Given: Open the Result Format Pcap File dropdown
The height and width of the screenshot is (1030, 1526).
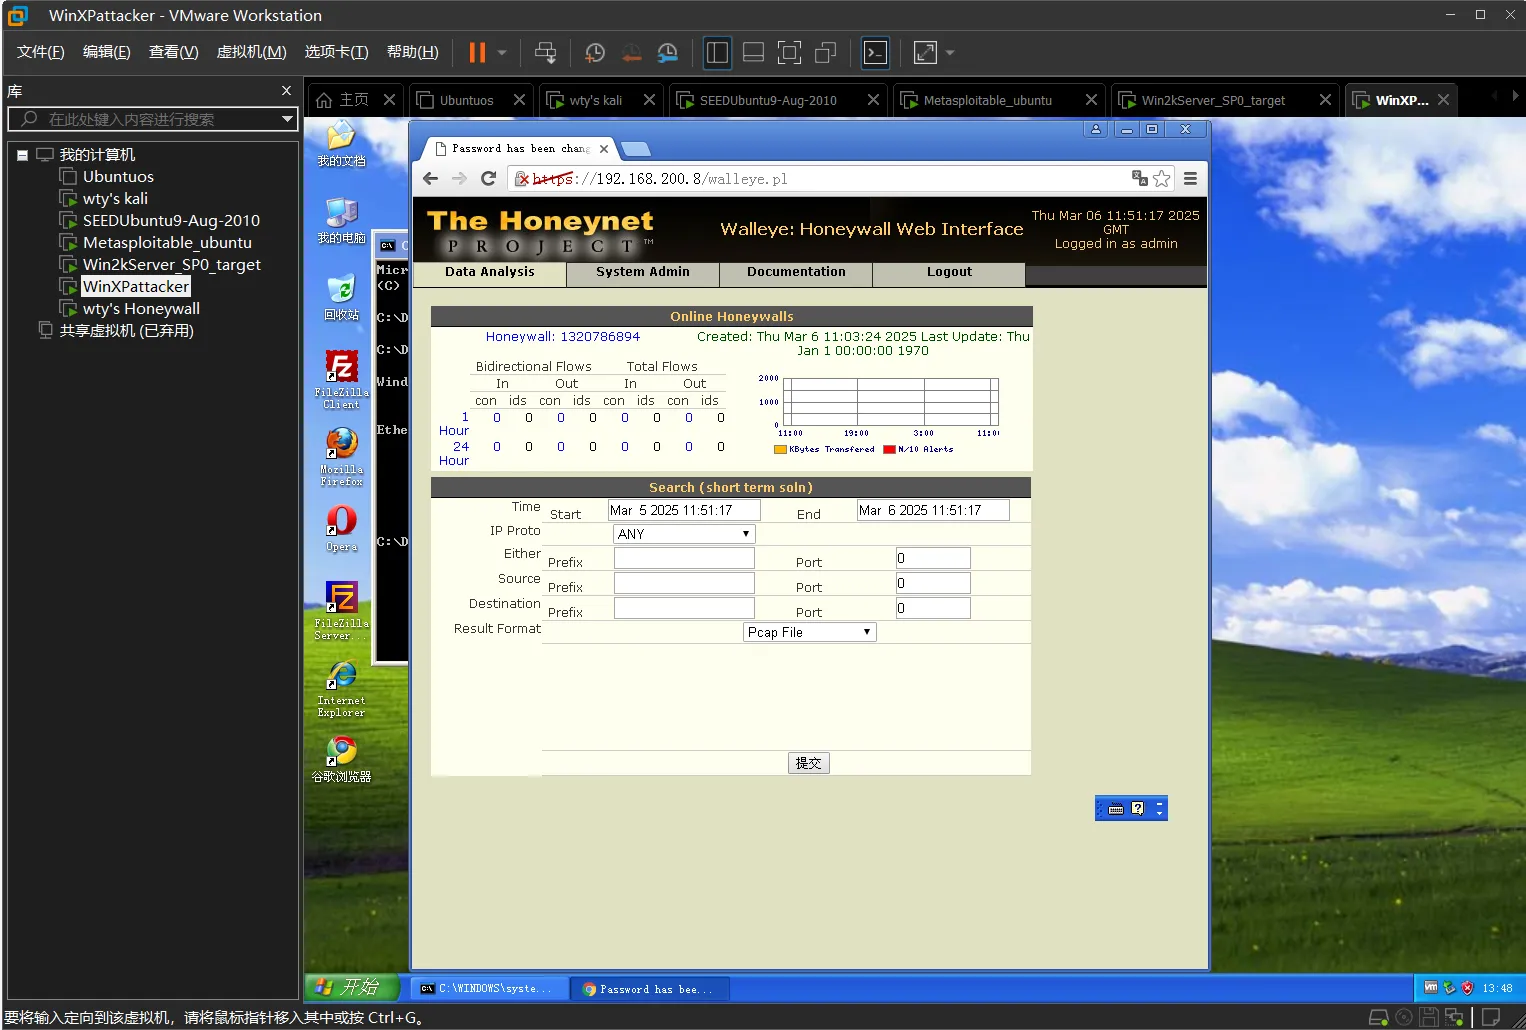Looking at the screenshot, I should [810, 632].
